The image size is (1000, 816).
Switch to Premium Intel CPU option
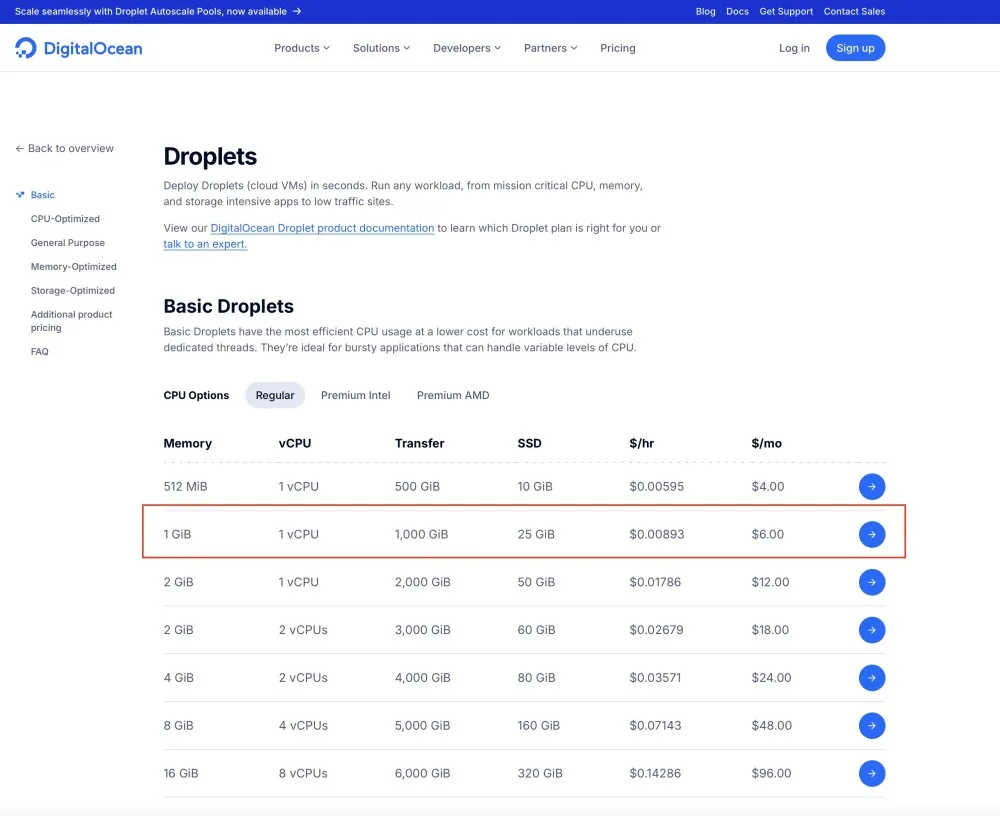point(355,395)
